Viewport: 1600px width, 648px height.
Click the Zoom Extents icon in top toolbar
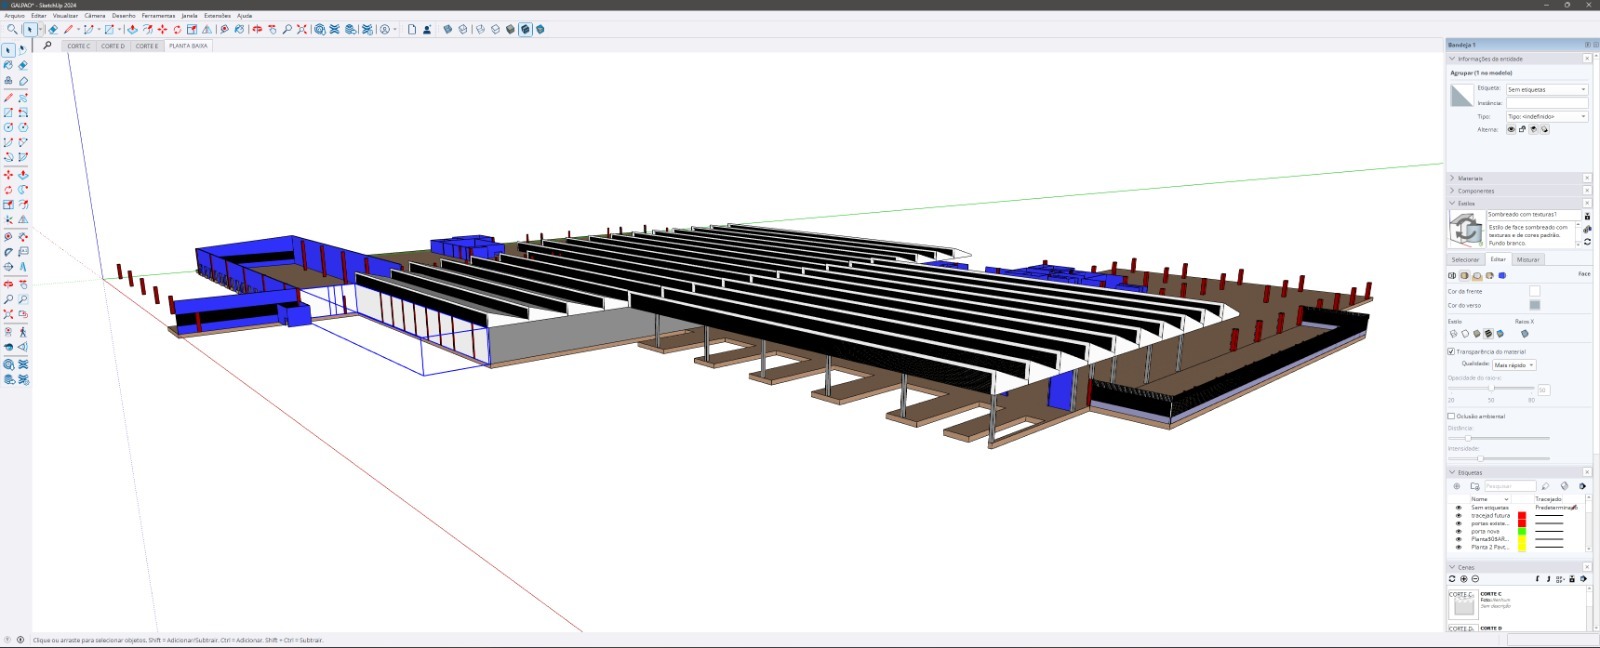302,30
